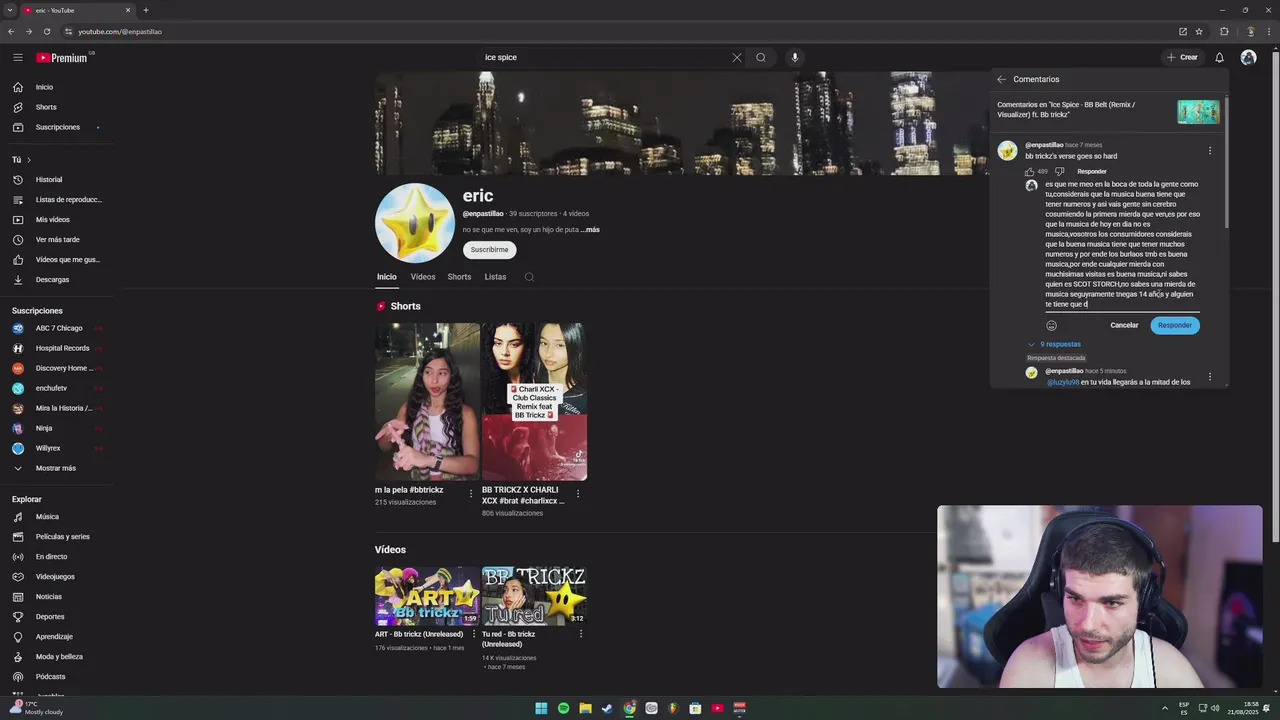Open Suscripciones in the left sidebar
The height and width of the screenshot is (720, 1280).
(x=57, y=127)
